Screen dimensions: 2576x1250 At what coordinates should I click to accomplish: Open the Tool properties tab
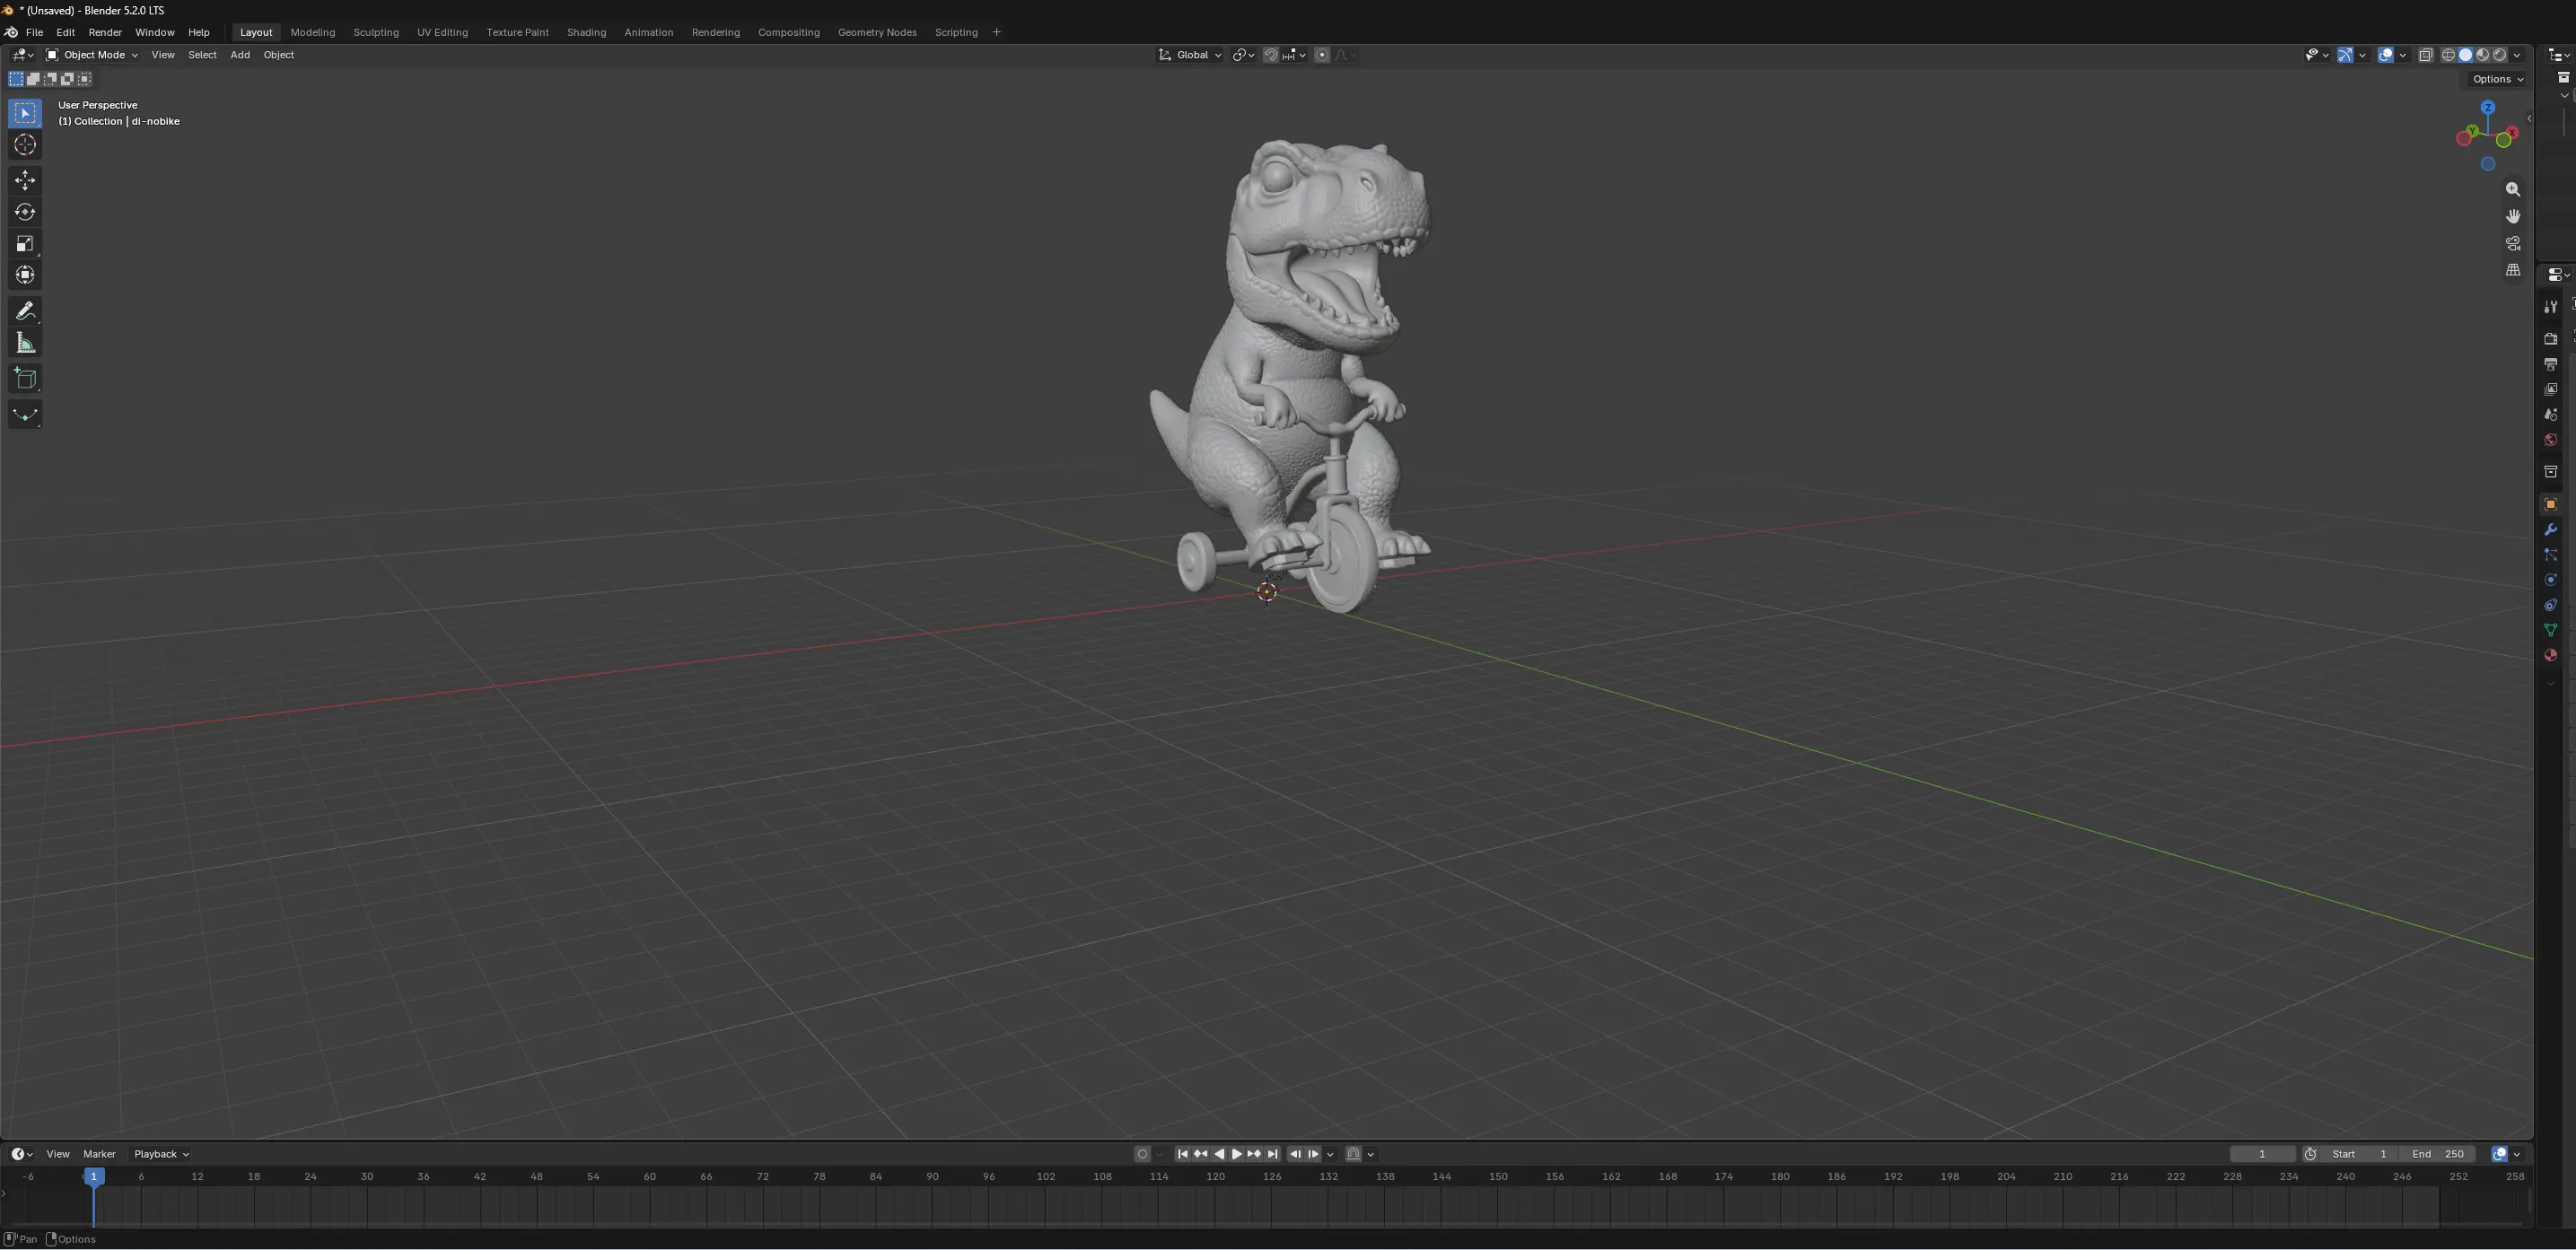pyautogui.click(x=2550, y=307)
